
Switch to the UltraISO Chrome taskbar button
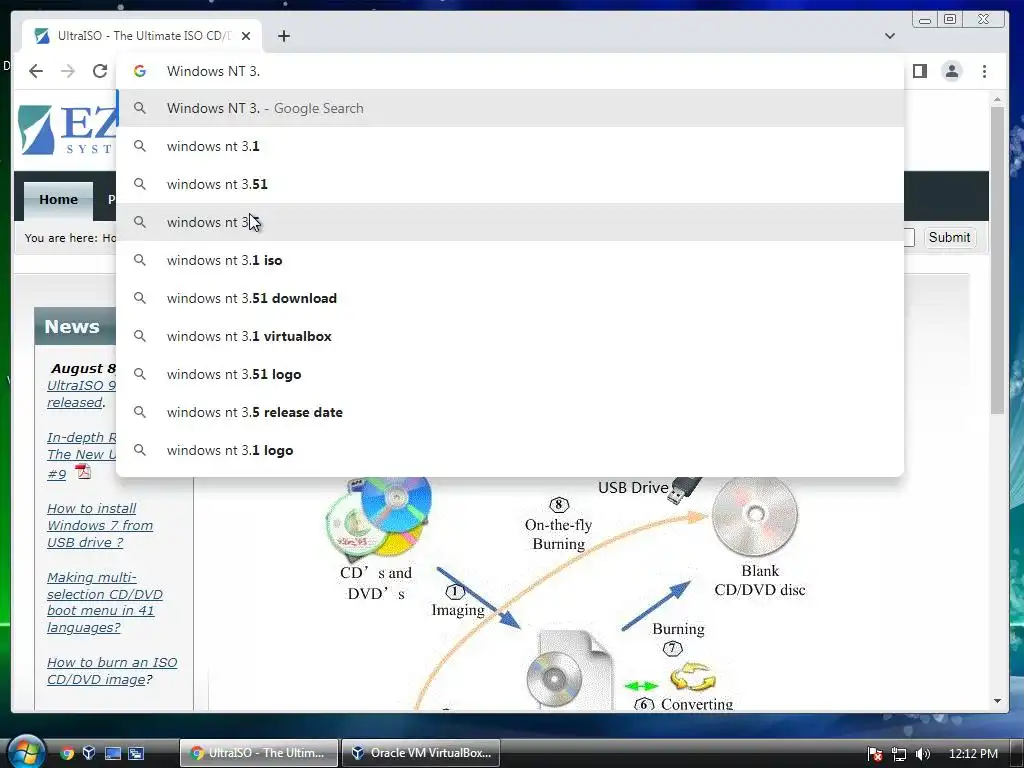click(259, 753)
